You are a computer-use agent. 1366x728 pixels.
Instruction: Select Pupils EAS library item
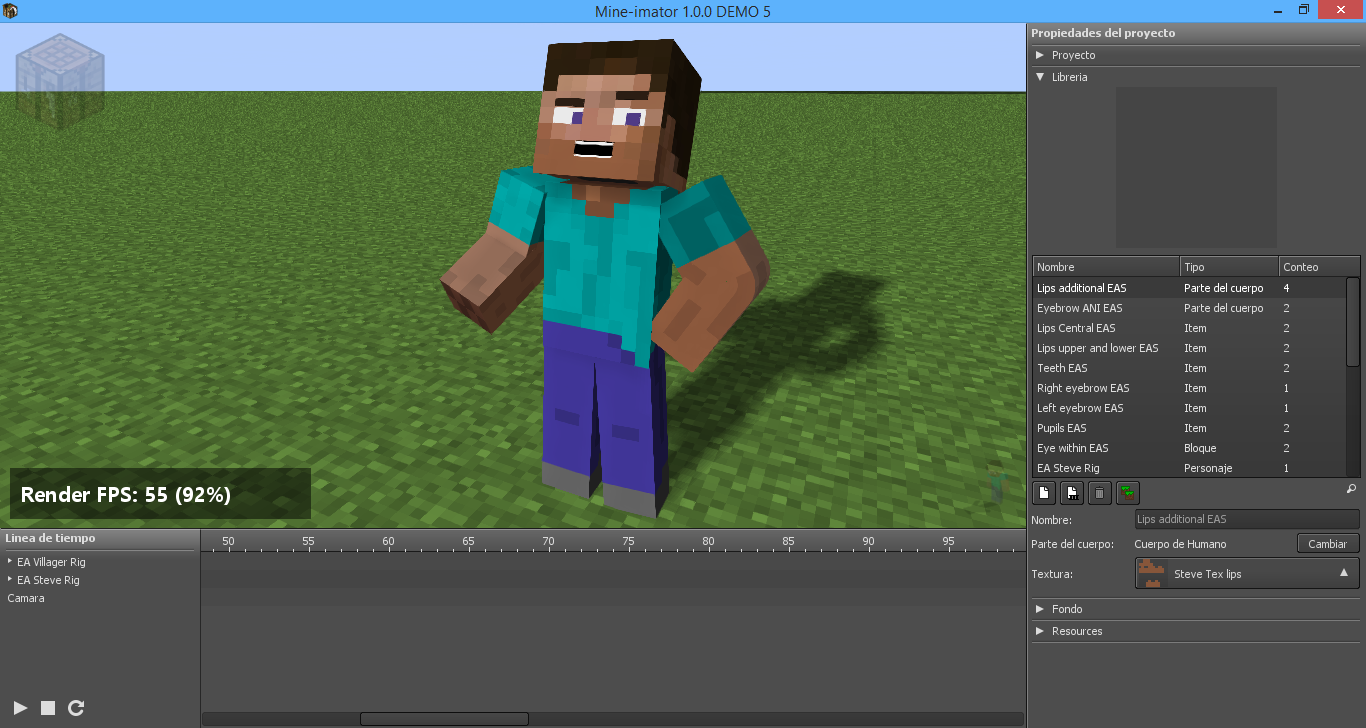1189,428
